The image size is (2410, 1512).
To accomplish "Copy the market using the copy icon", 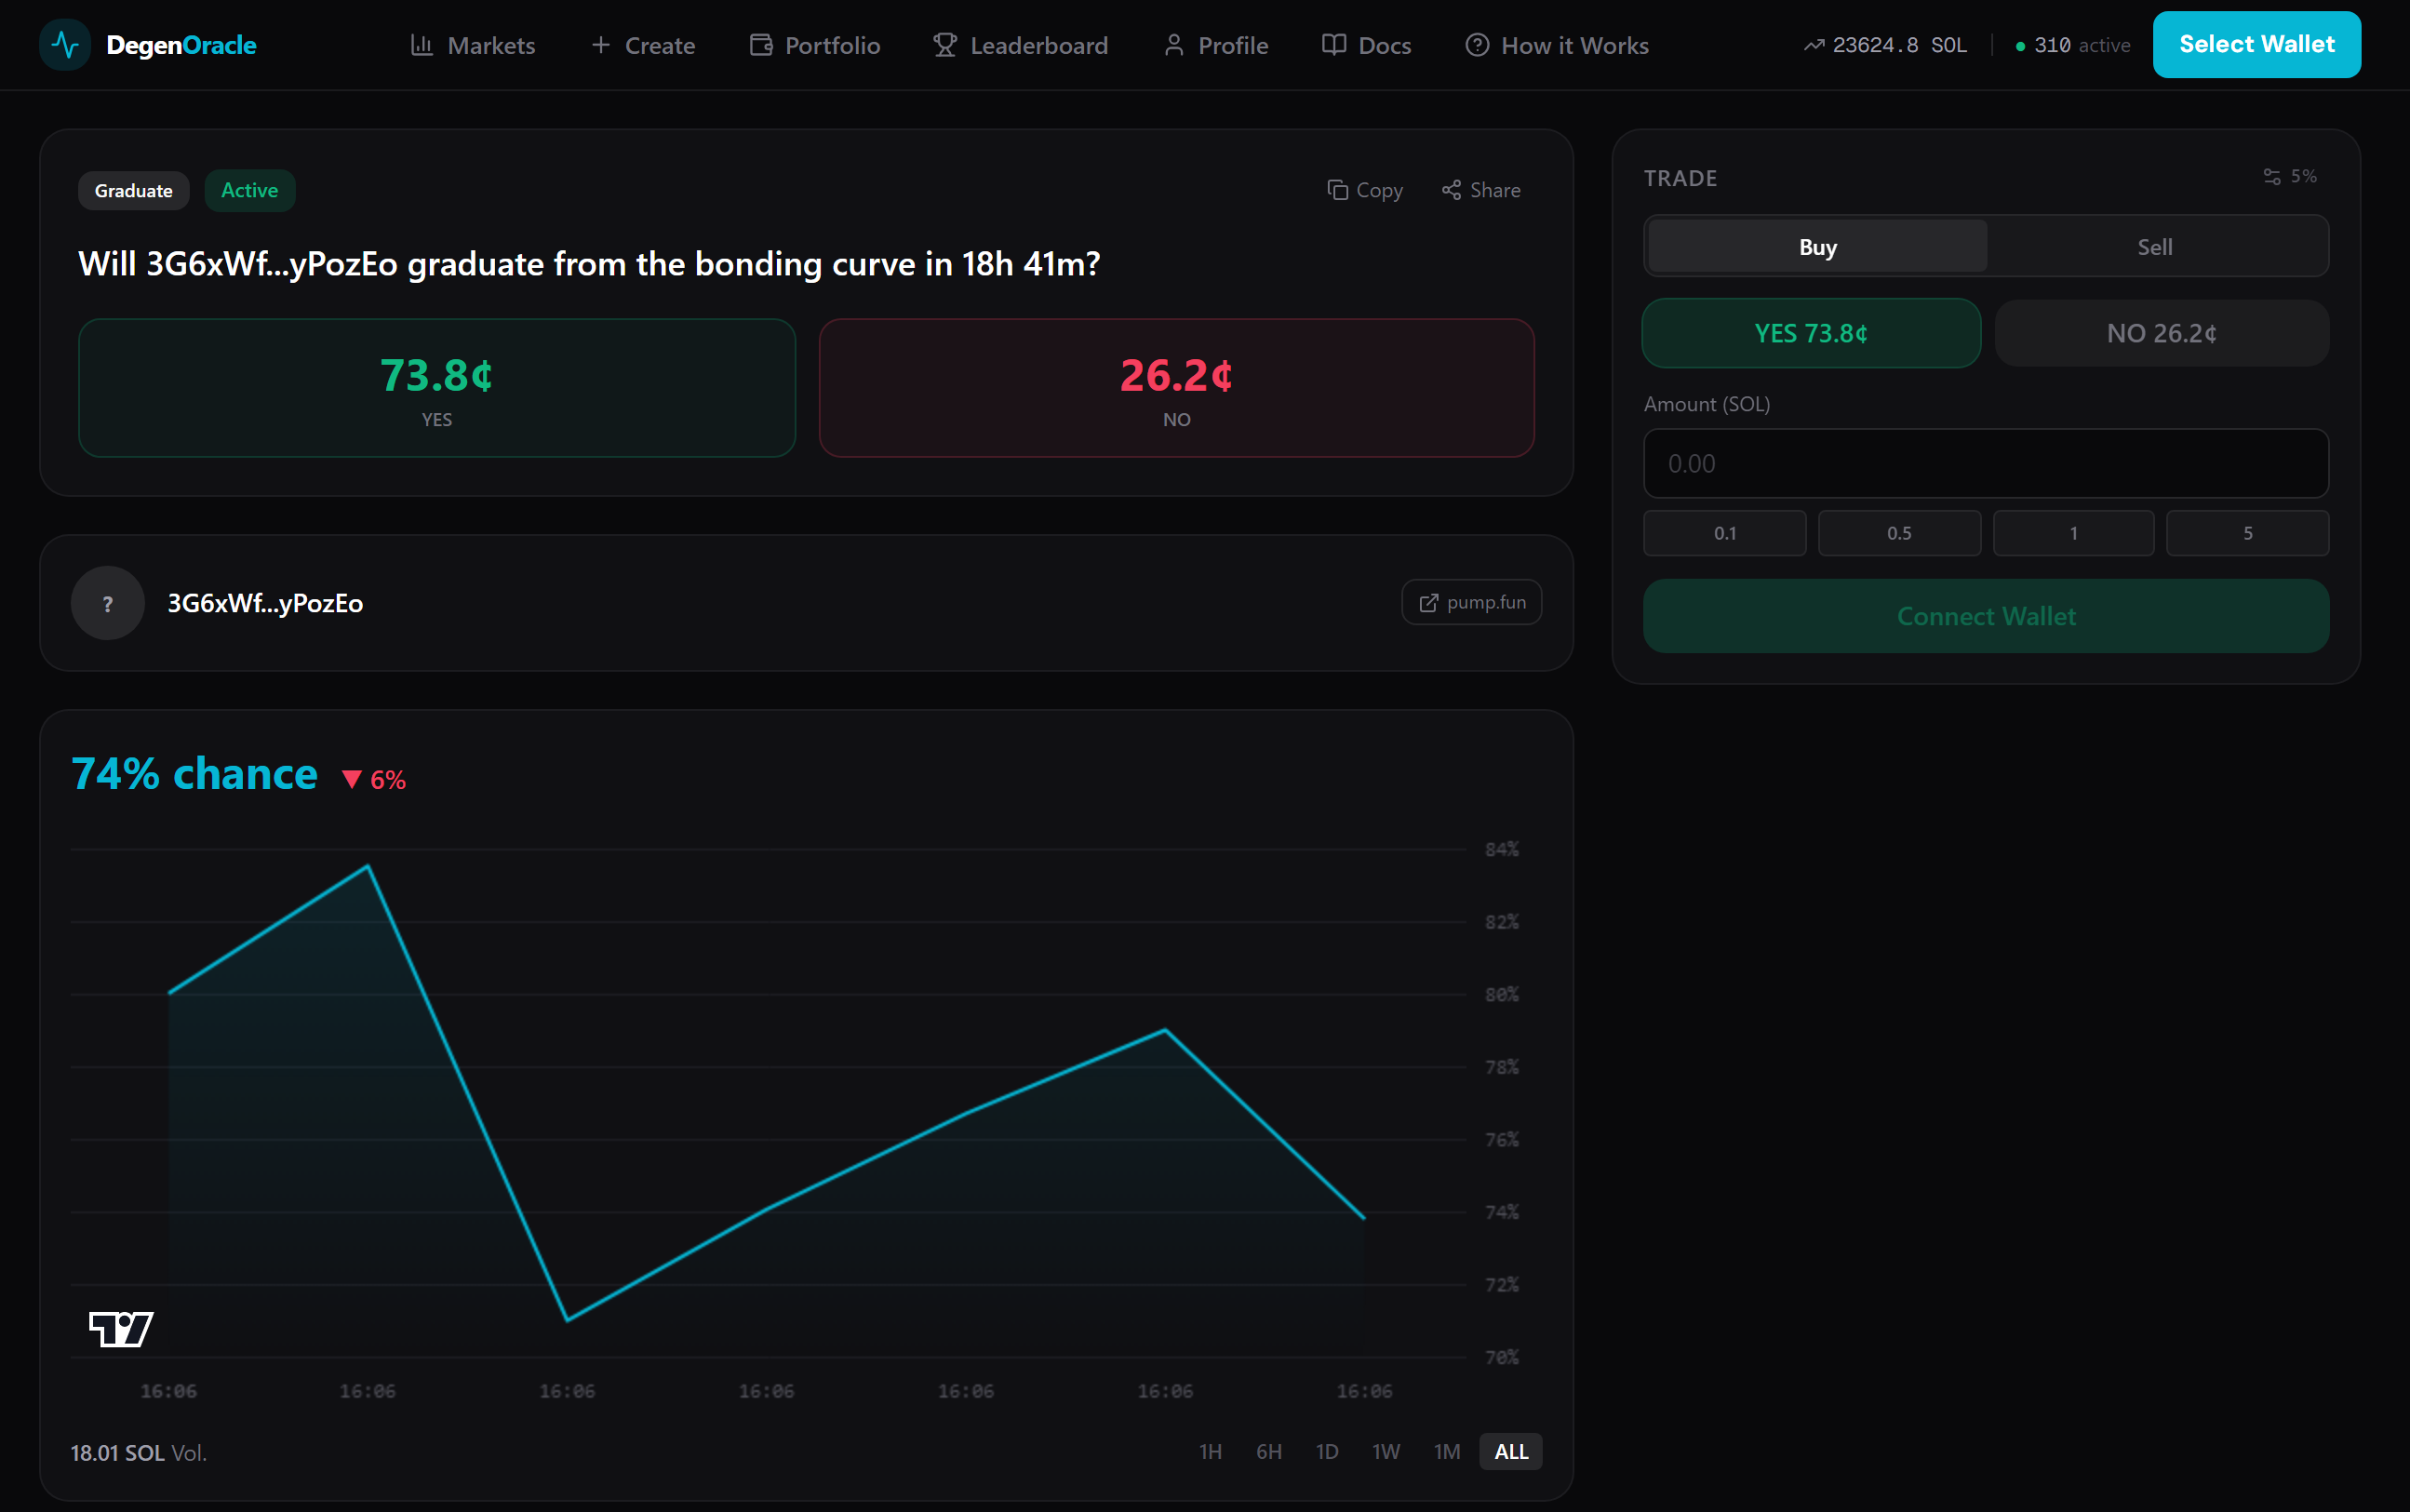I will tap(1340, 190).
